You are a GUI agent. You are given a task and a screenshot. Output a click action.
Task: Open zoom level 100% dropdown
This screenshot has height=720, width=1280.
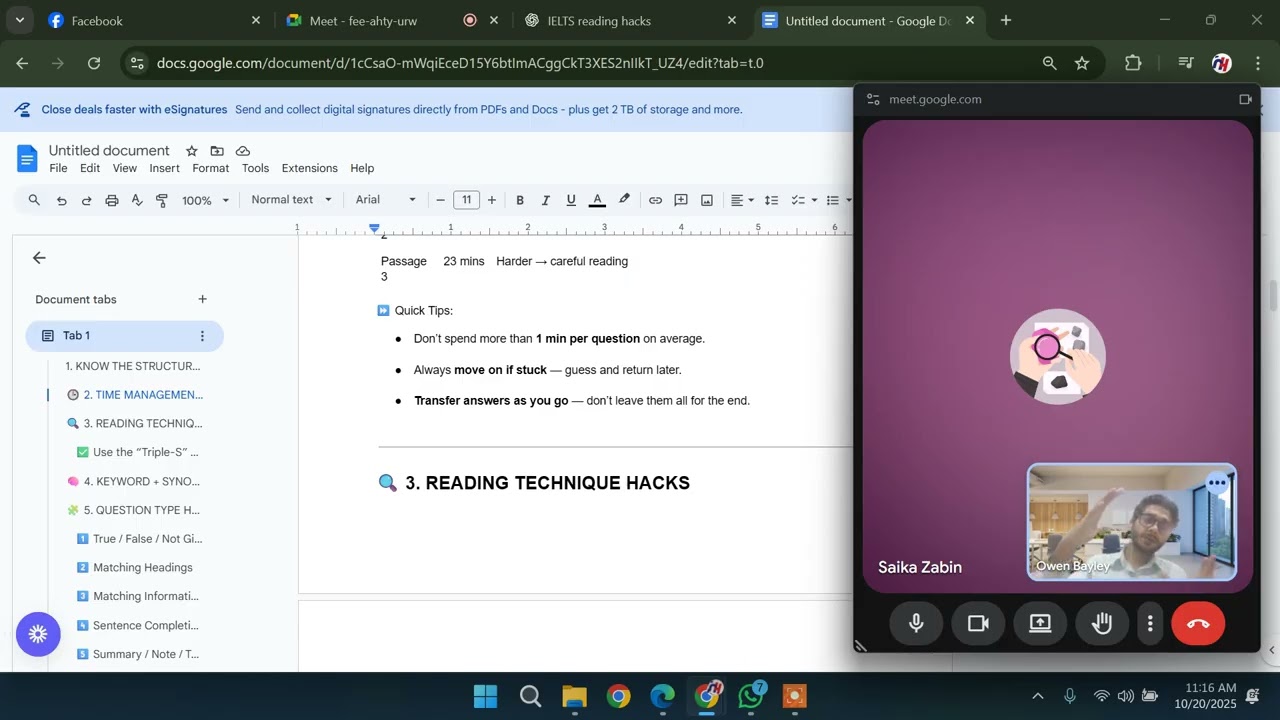(x=205, y=200)
